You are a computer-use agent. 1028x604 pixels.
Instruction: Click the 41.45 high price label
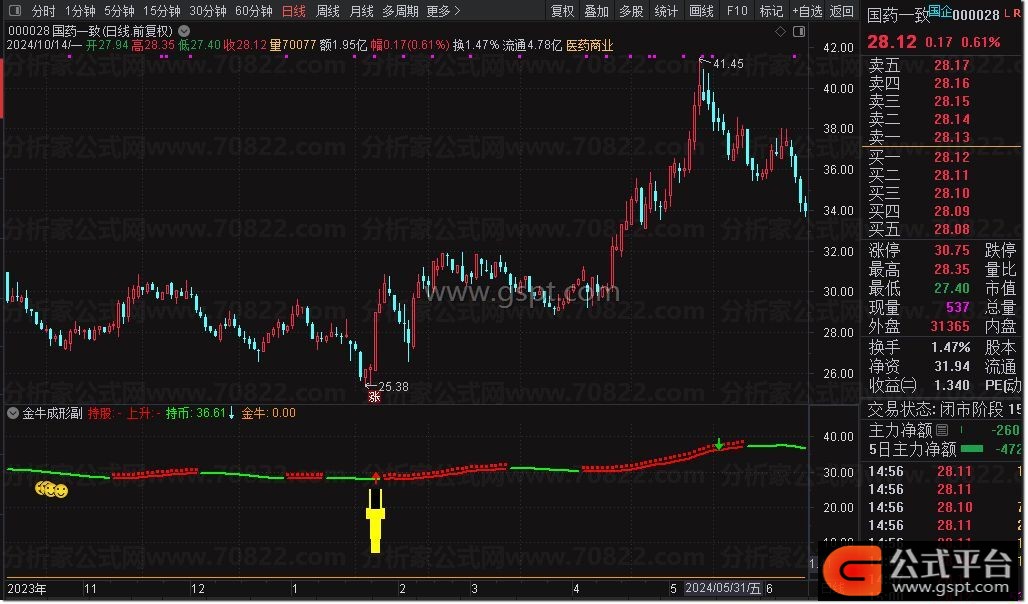[x=728, y=64]
